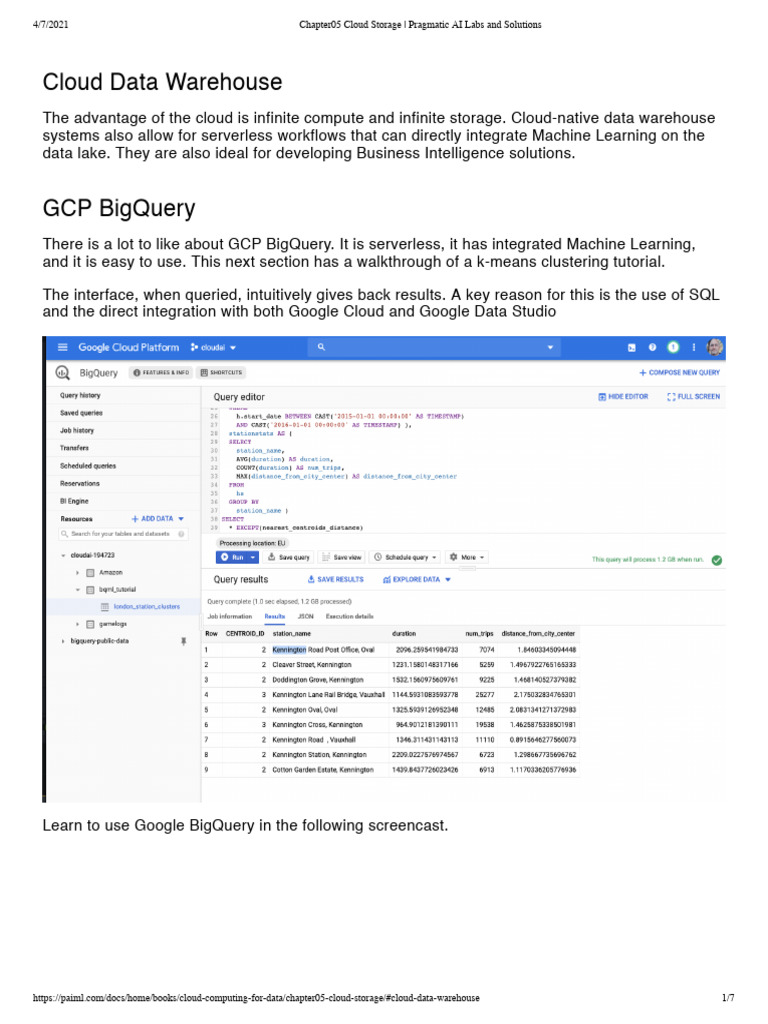Open the EXPLORE DATA dropdown
768x1024 pixels.
point(417,580)
